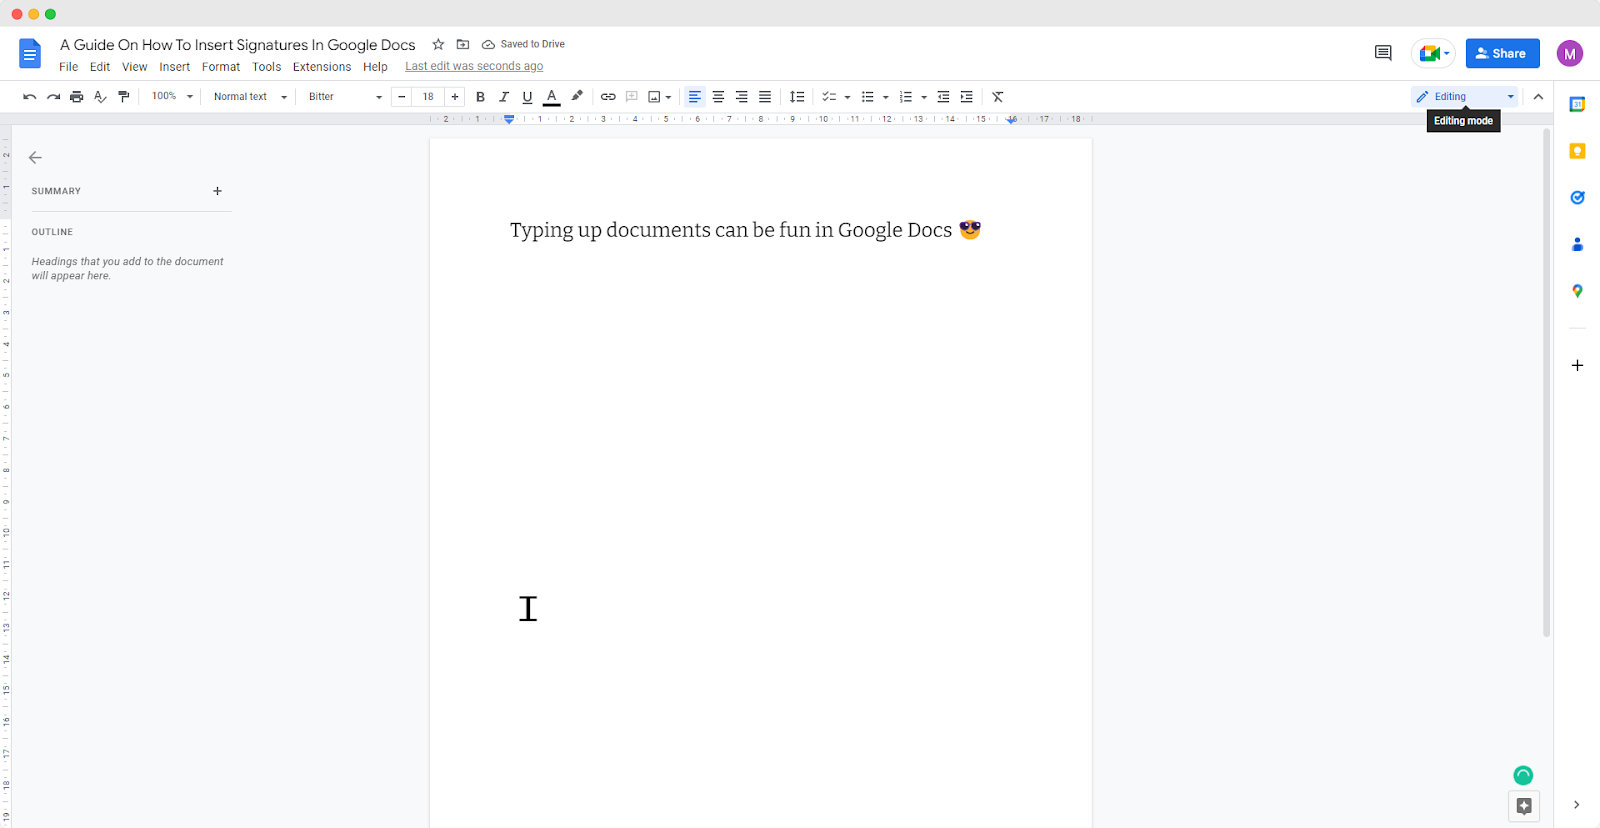Open the Extensions menu

[x=322, y=67]
